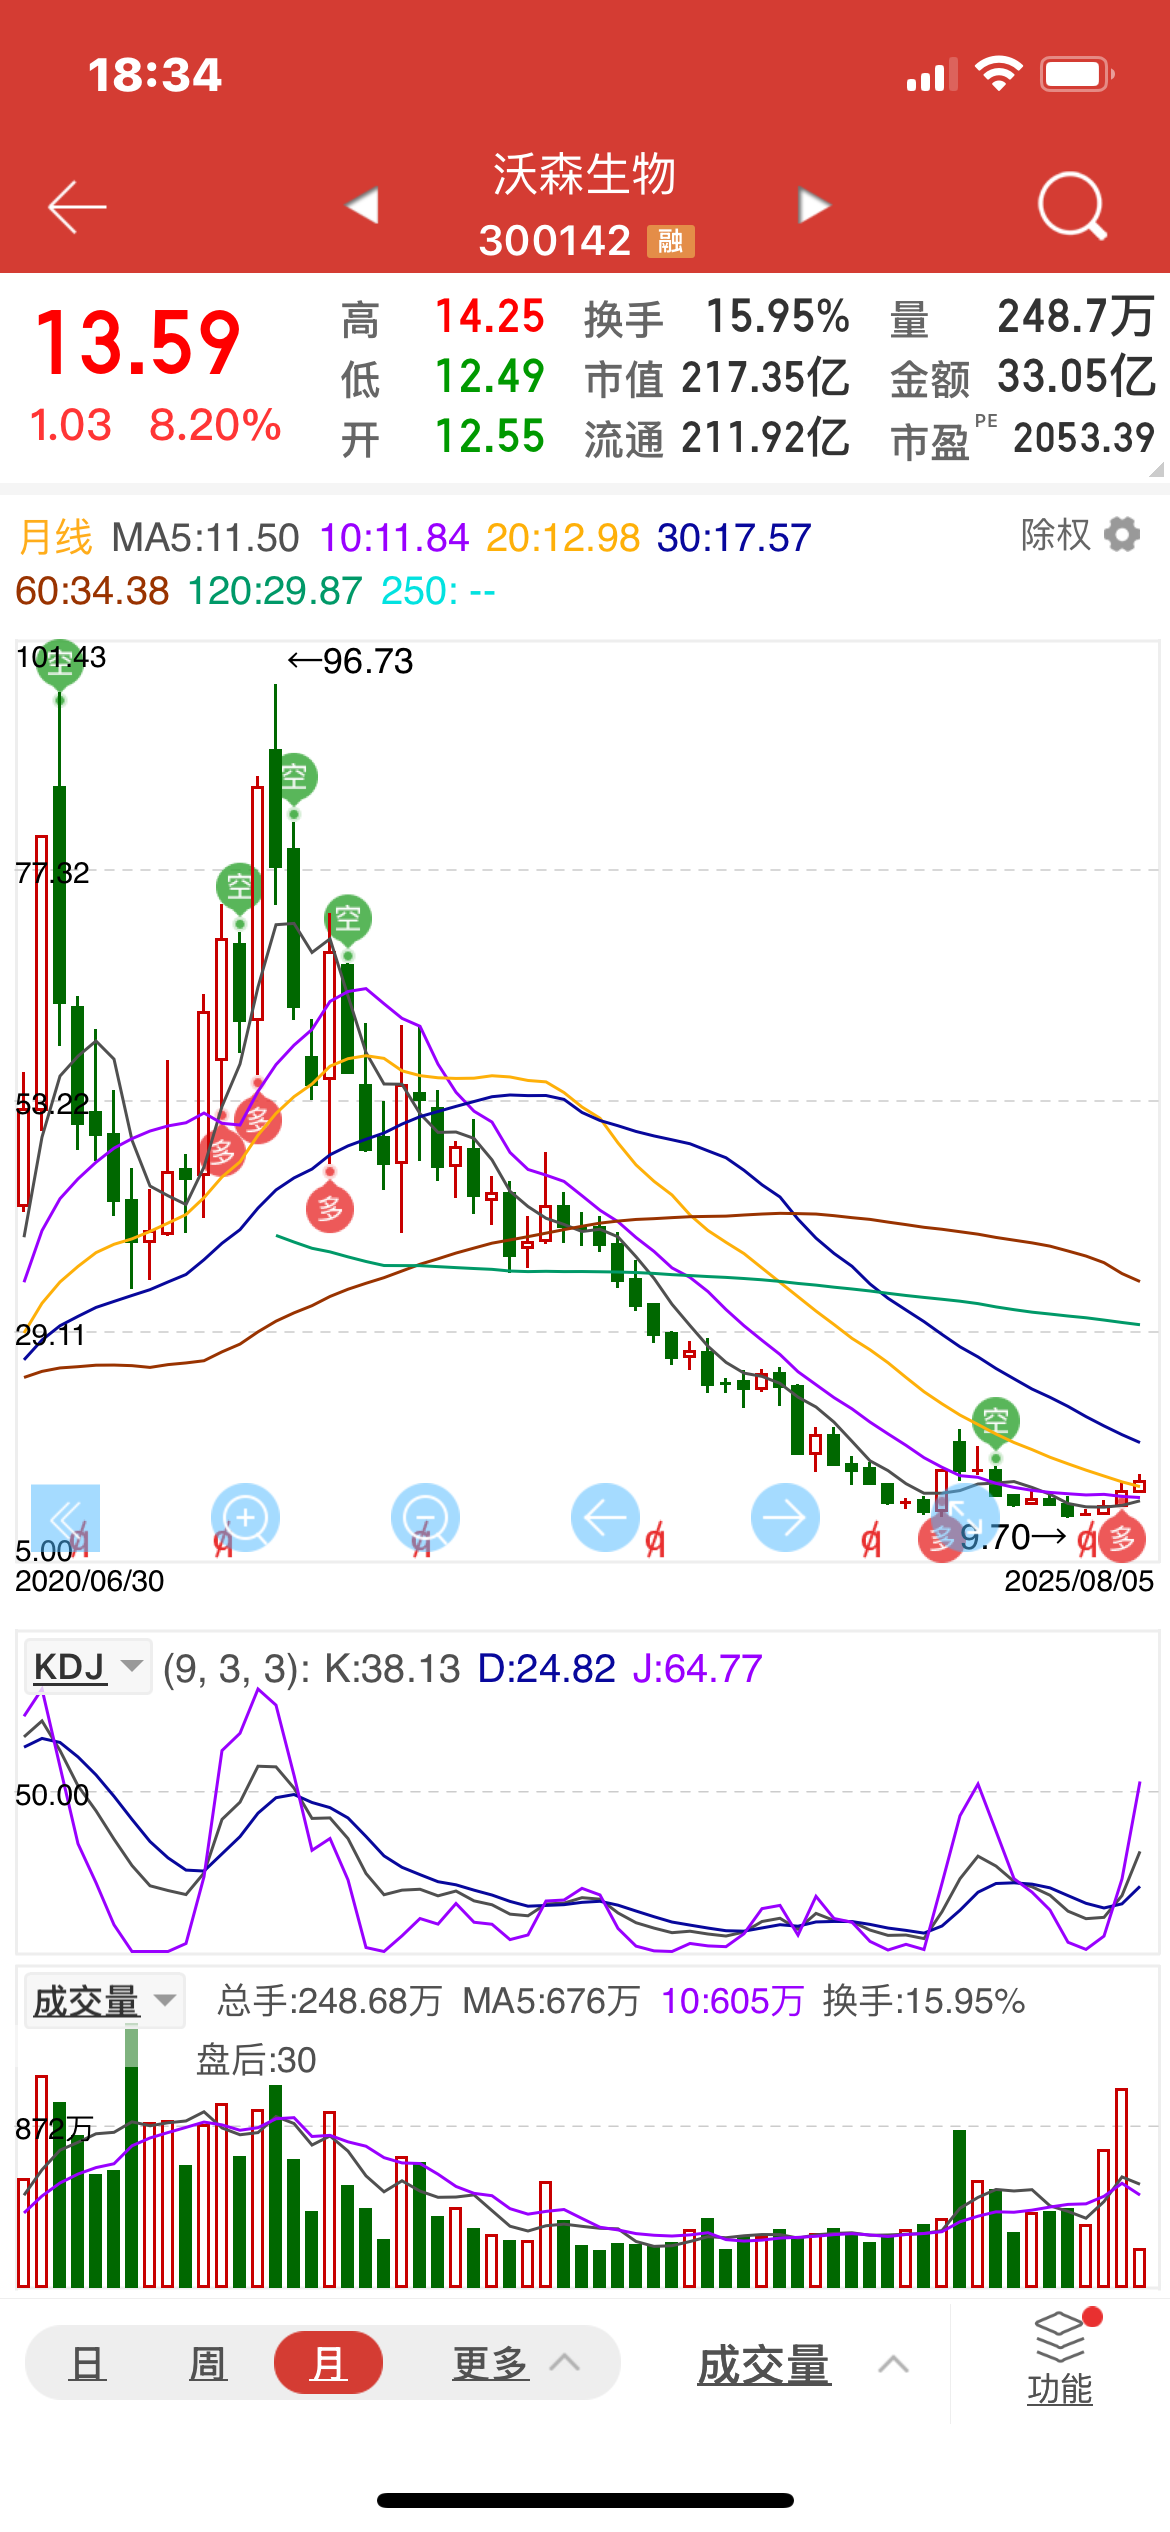Move chart cursor left with arrow button

tap(605, 1518)
